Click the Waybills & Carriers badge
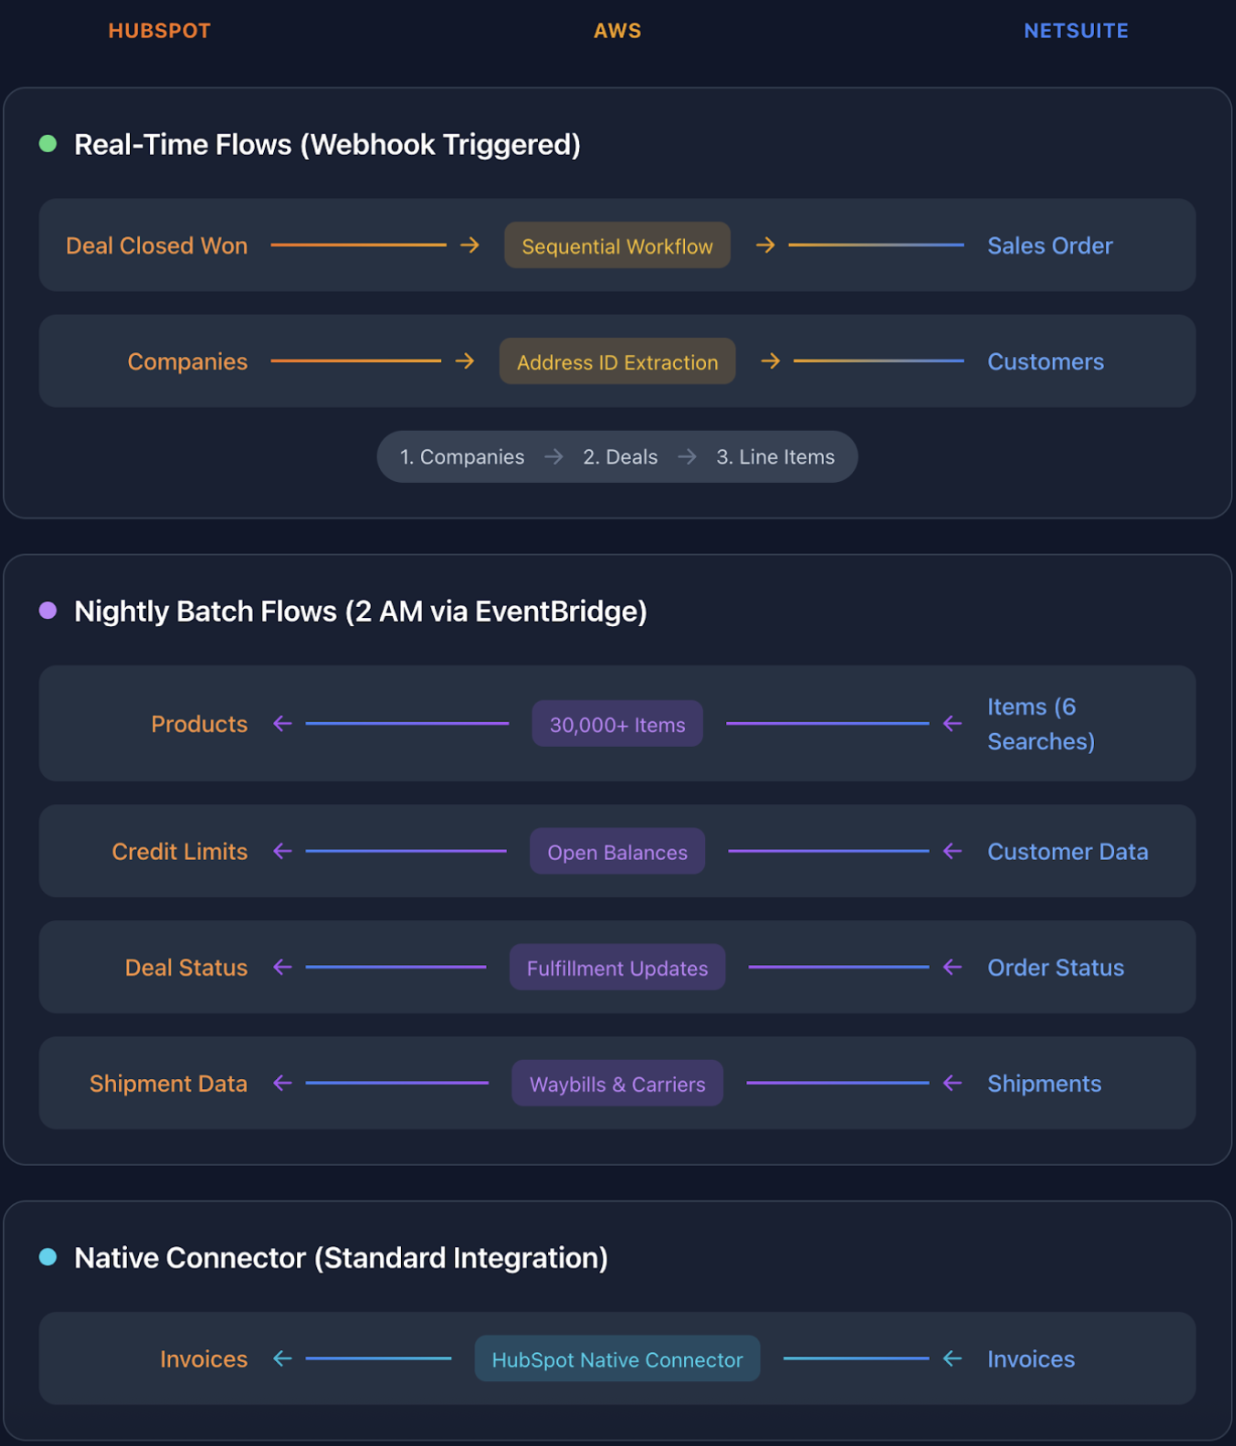Image resolution: width=1236 pixels, height=1446 pixels. (617, 1084)
